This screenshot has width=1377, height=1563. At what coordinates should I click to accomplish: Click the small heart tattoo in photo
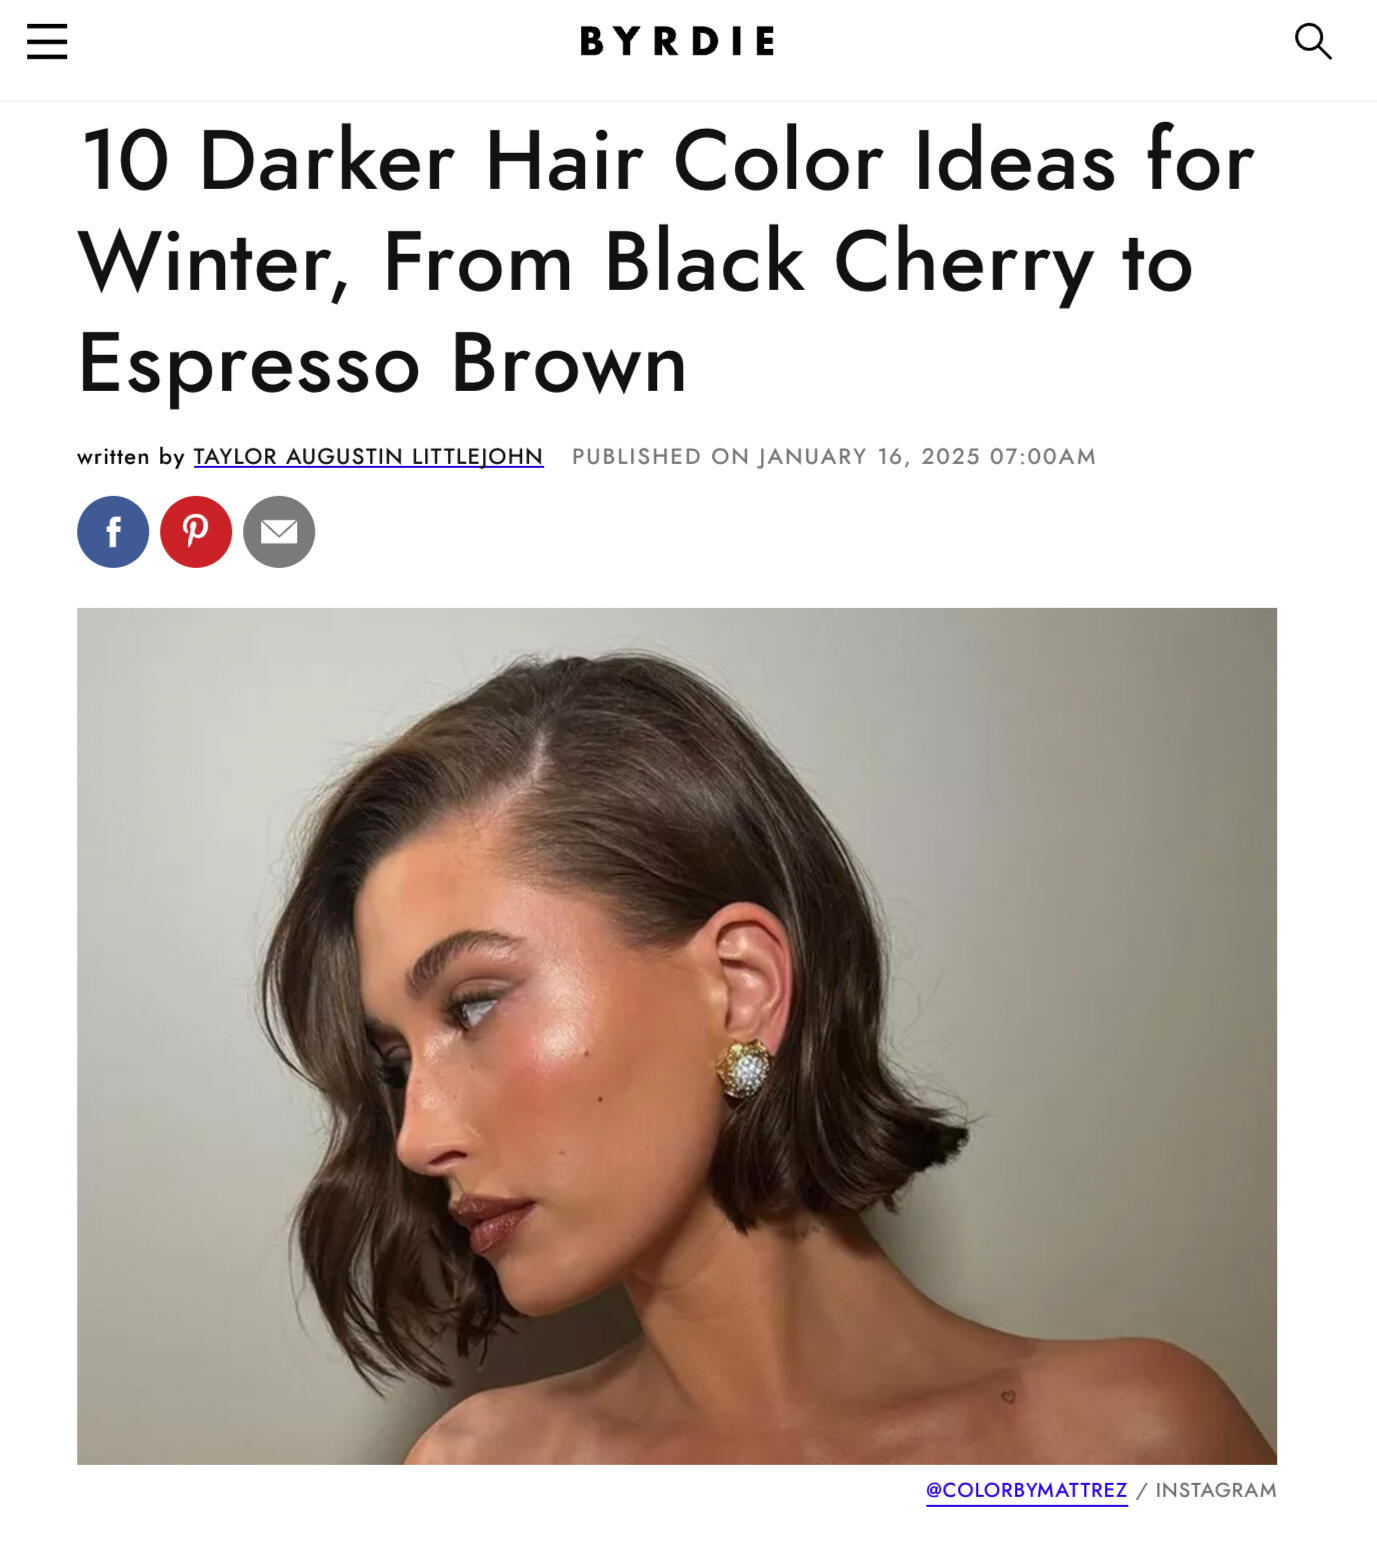1008,1397
